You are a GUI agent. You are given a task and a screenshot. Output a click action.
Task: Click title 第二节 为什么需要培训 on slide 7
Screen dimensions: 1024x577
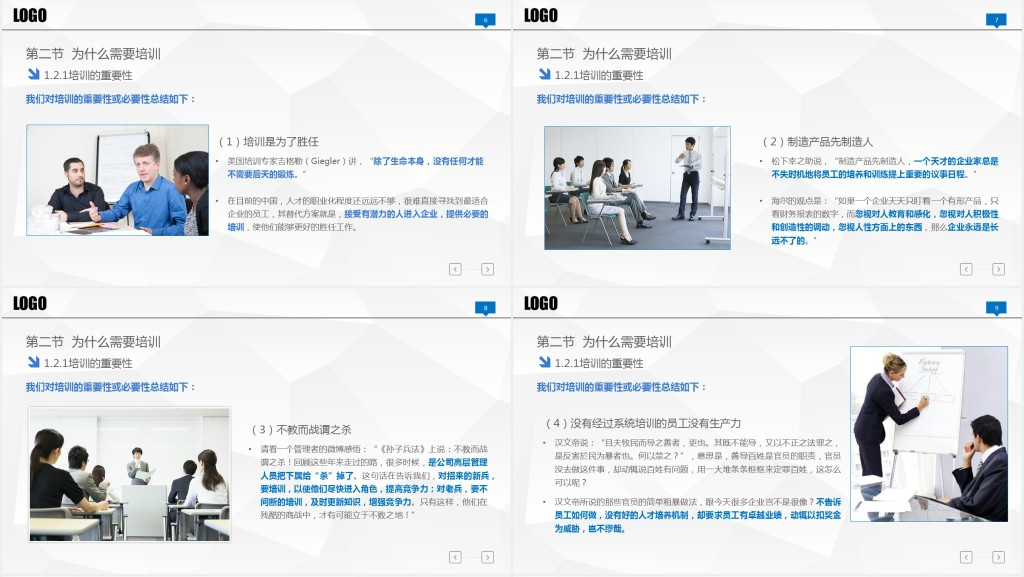(x=603, y=54)
